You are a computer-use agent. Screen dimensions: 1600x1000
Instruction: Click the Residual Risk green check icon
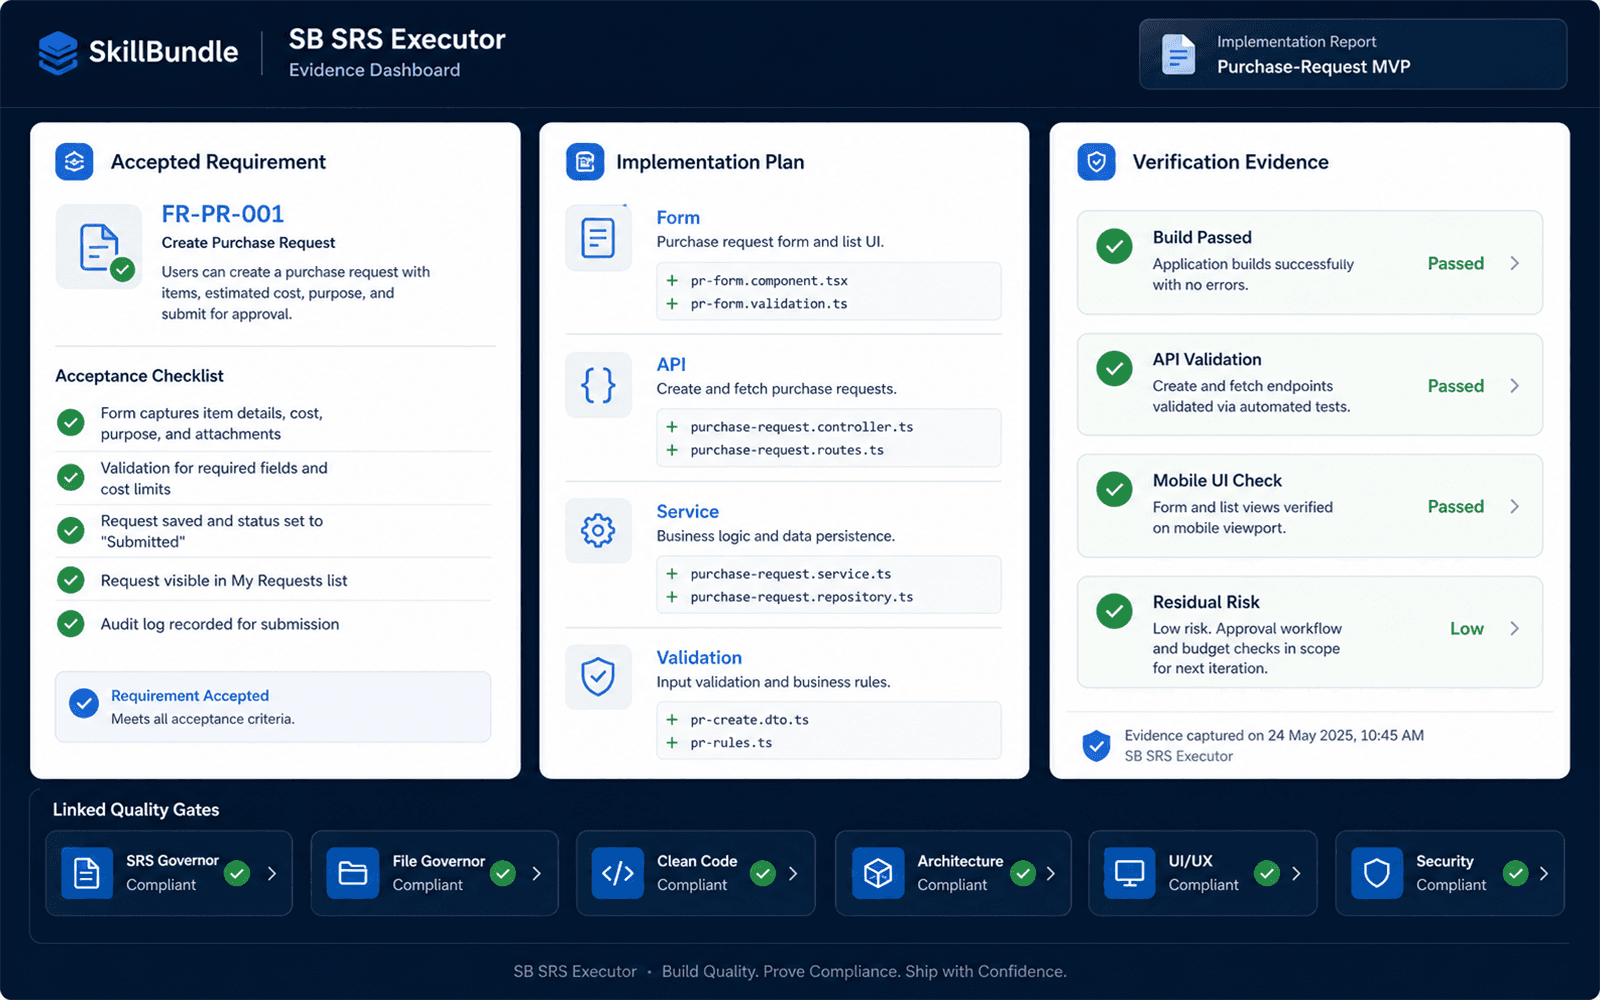(x=1114, y=611)
